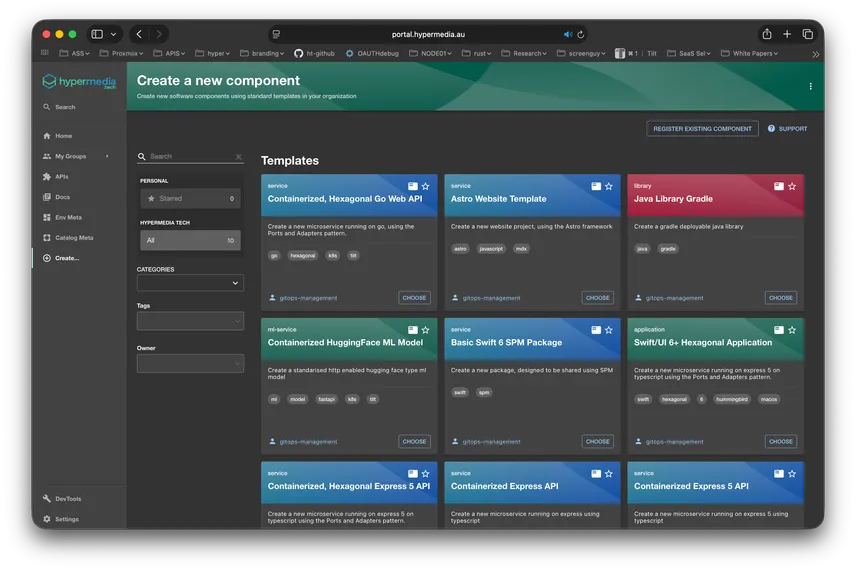Star the Basic Swift 6 SPM Package template
Image resolution: width=856 pixels, height=570 pixels.
coord(609,330)
